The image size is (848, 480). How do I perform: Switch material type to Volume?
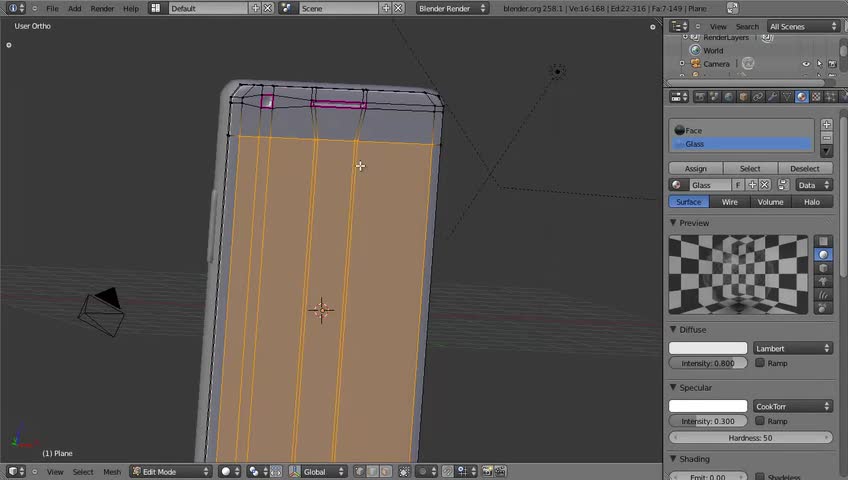(x=771, y=202)
